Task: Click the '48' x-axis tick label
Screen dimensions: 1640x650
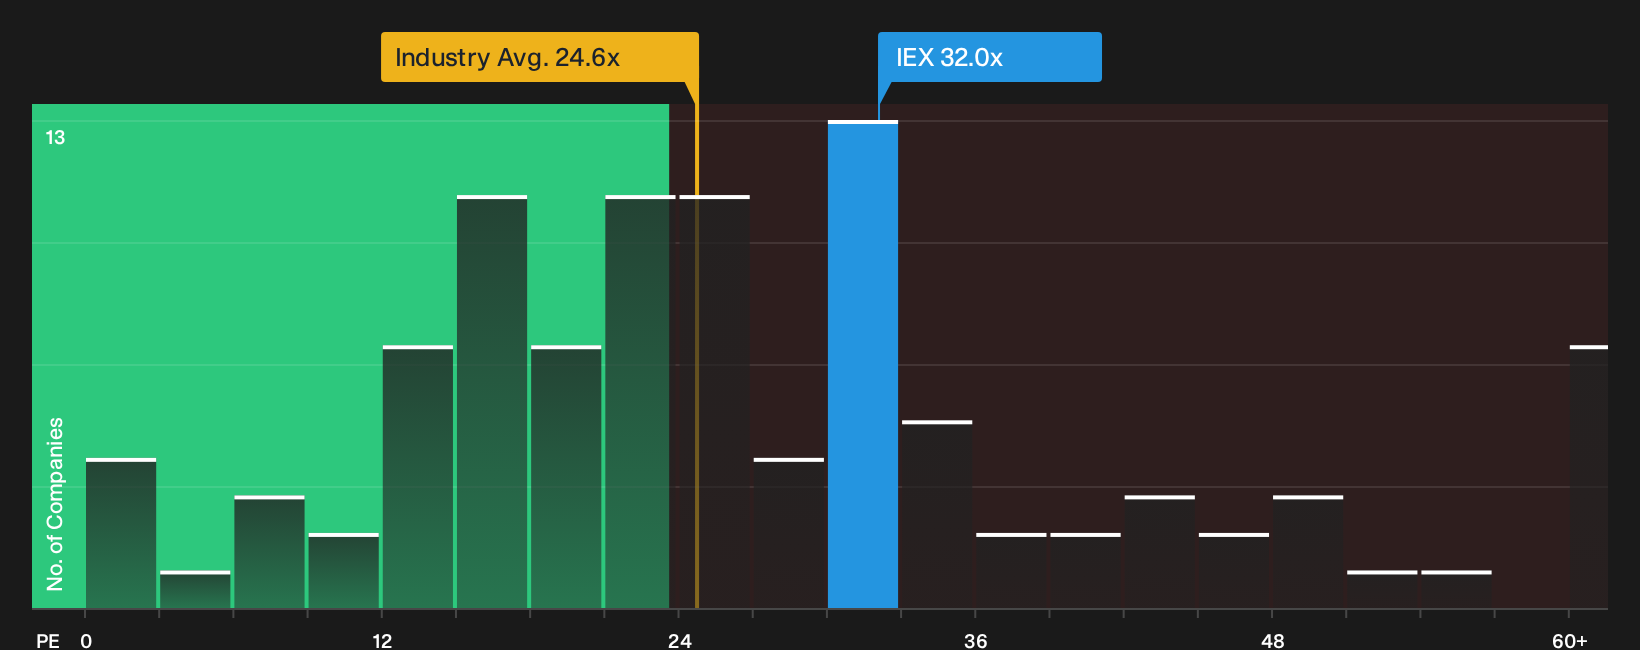Action: (1273, 640)
